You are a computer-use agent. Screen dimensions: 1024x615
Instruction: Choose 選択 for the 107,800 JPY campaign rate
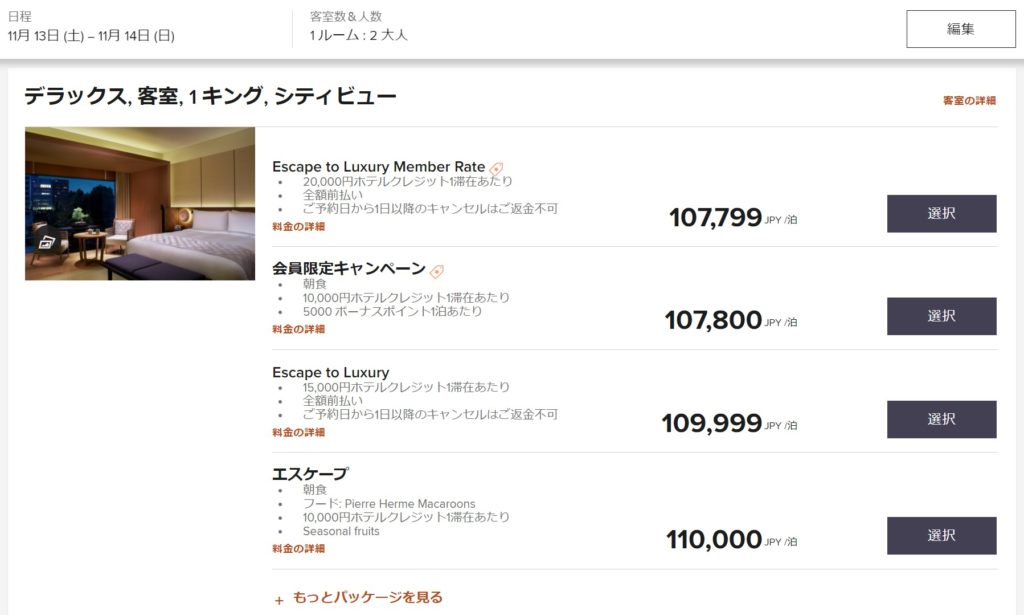pyautogui.click(x=941, y=316)
